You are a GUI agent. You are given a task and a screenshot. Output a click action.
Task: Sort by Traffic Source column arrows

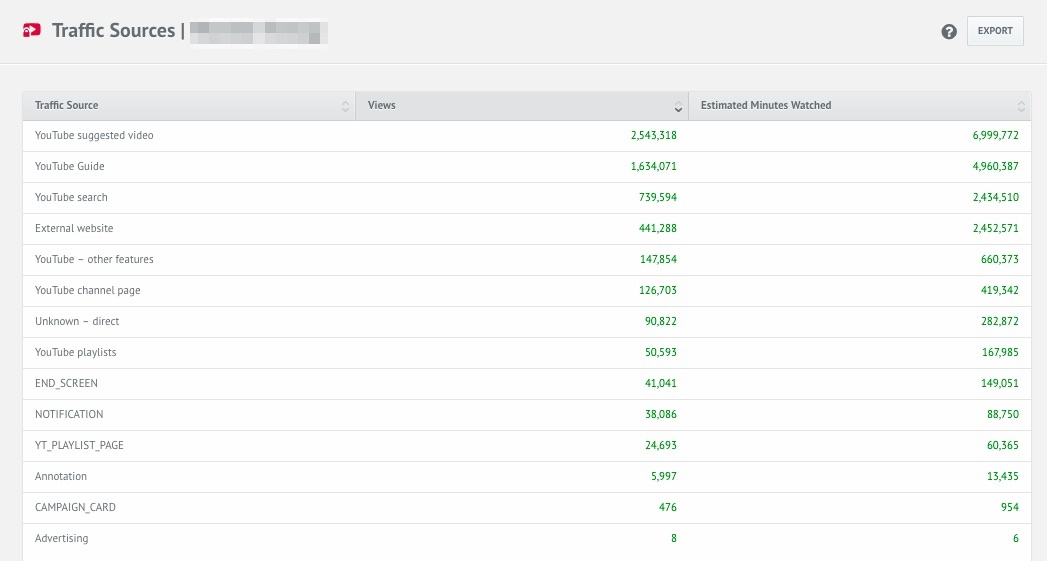[x=345, y=106]
